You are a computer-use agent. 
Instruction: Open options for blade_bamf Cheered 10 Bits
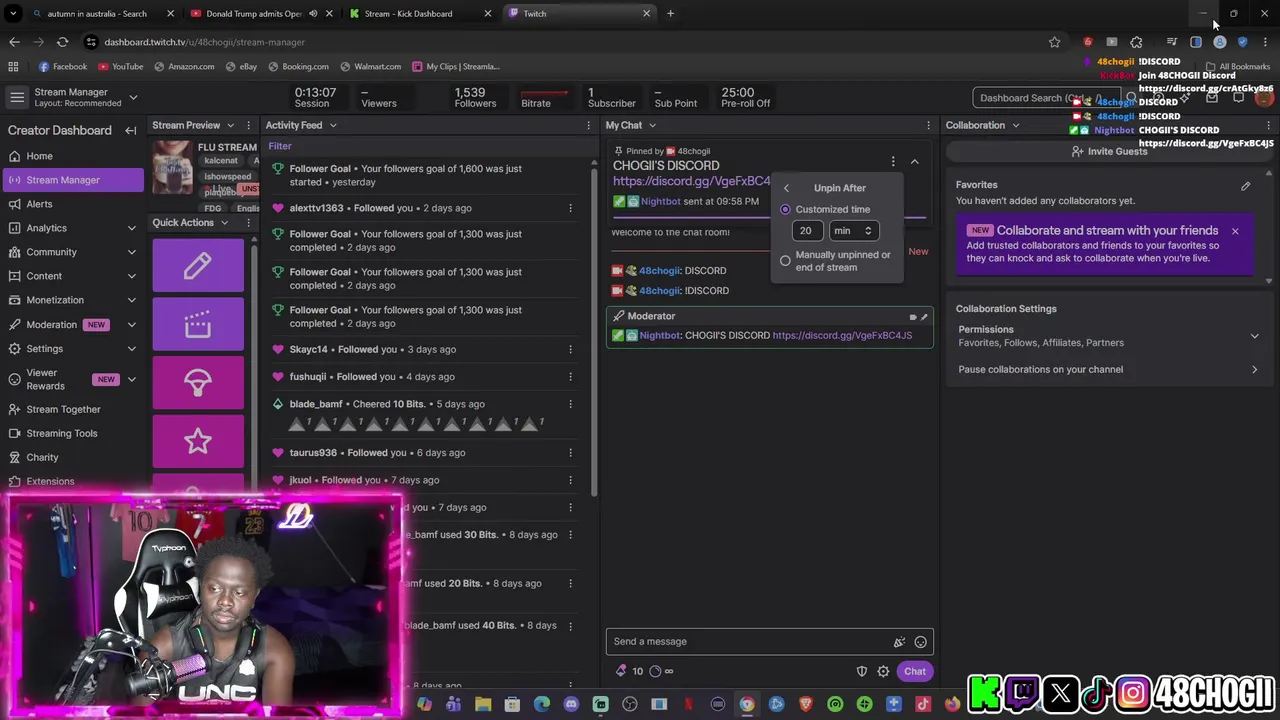click(570, 404)
